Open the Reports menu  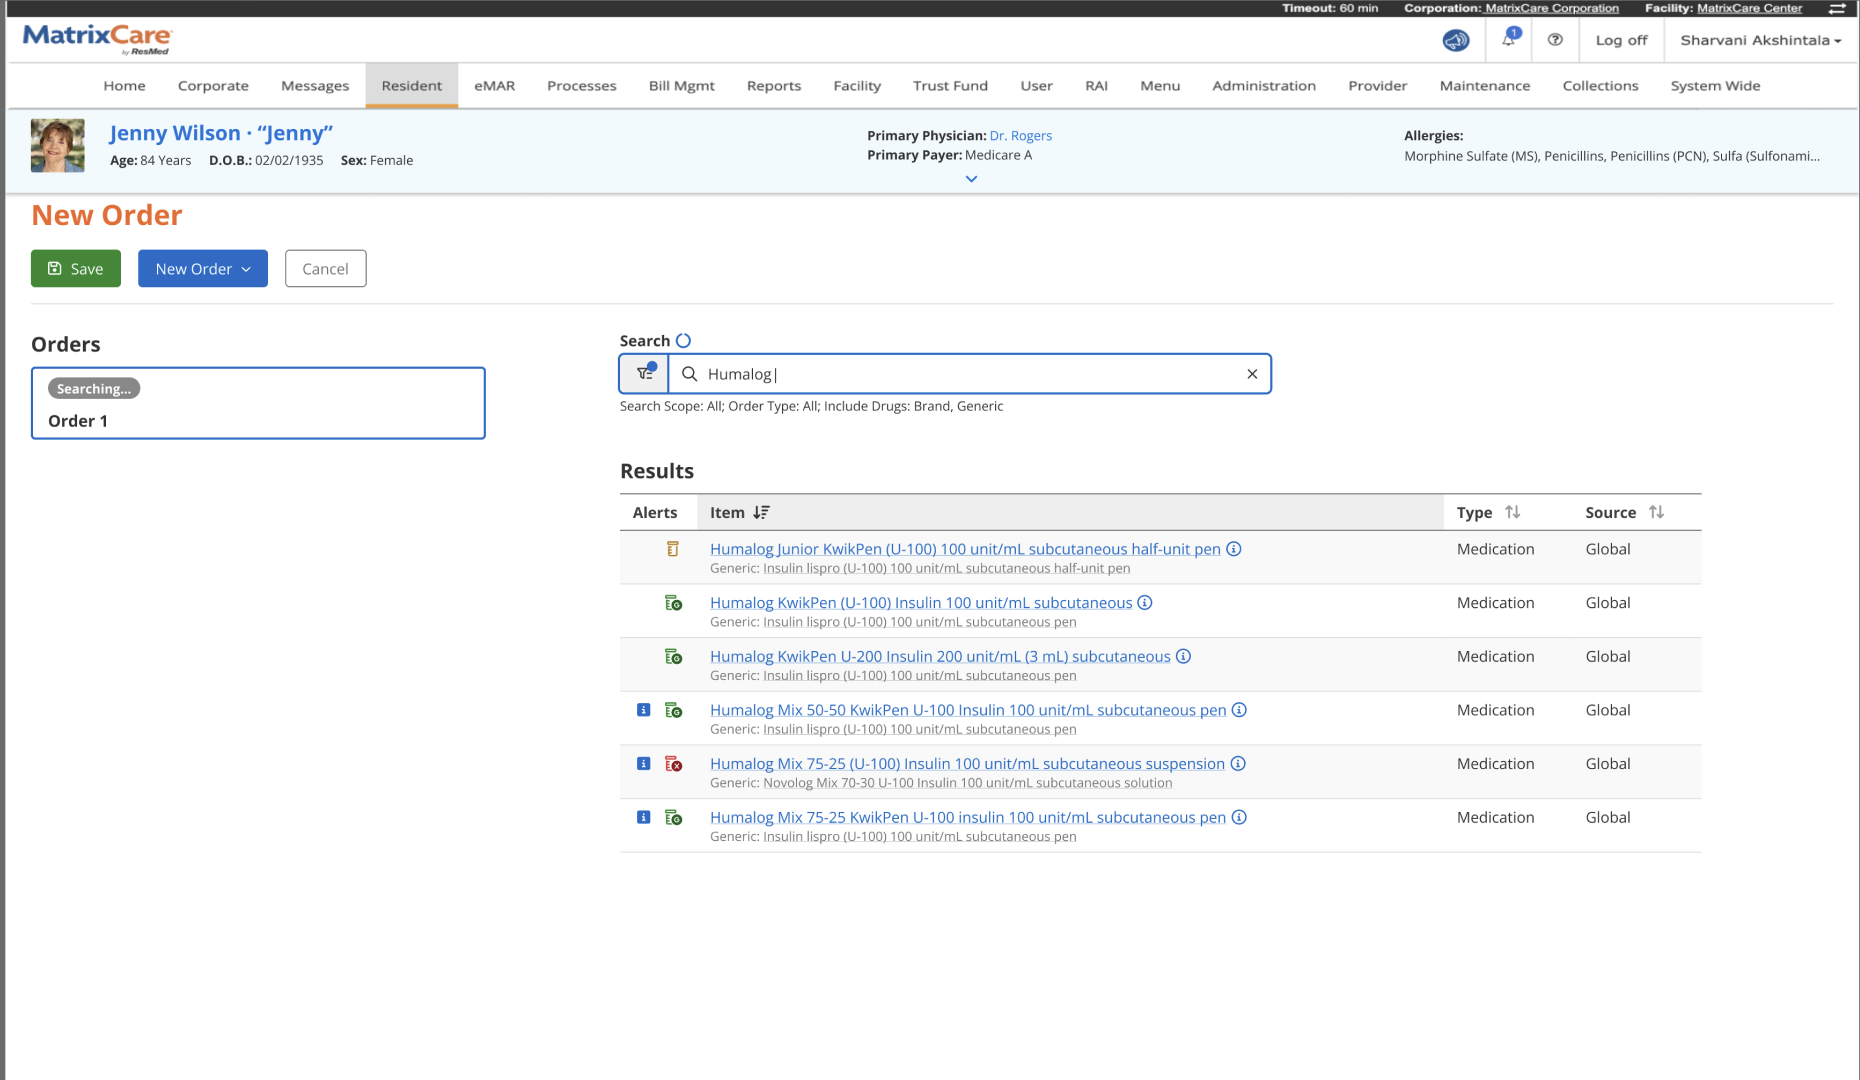[x=774, y=86]
